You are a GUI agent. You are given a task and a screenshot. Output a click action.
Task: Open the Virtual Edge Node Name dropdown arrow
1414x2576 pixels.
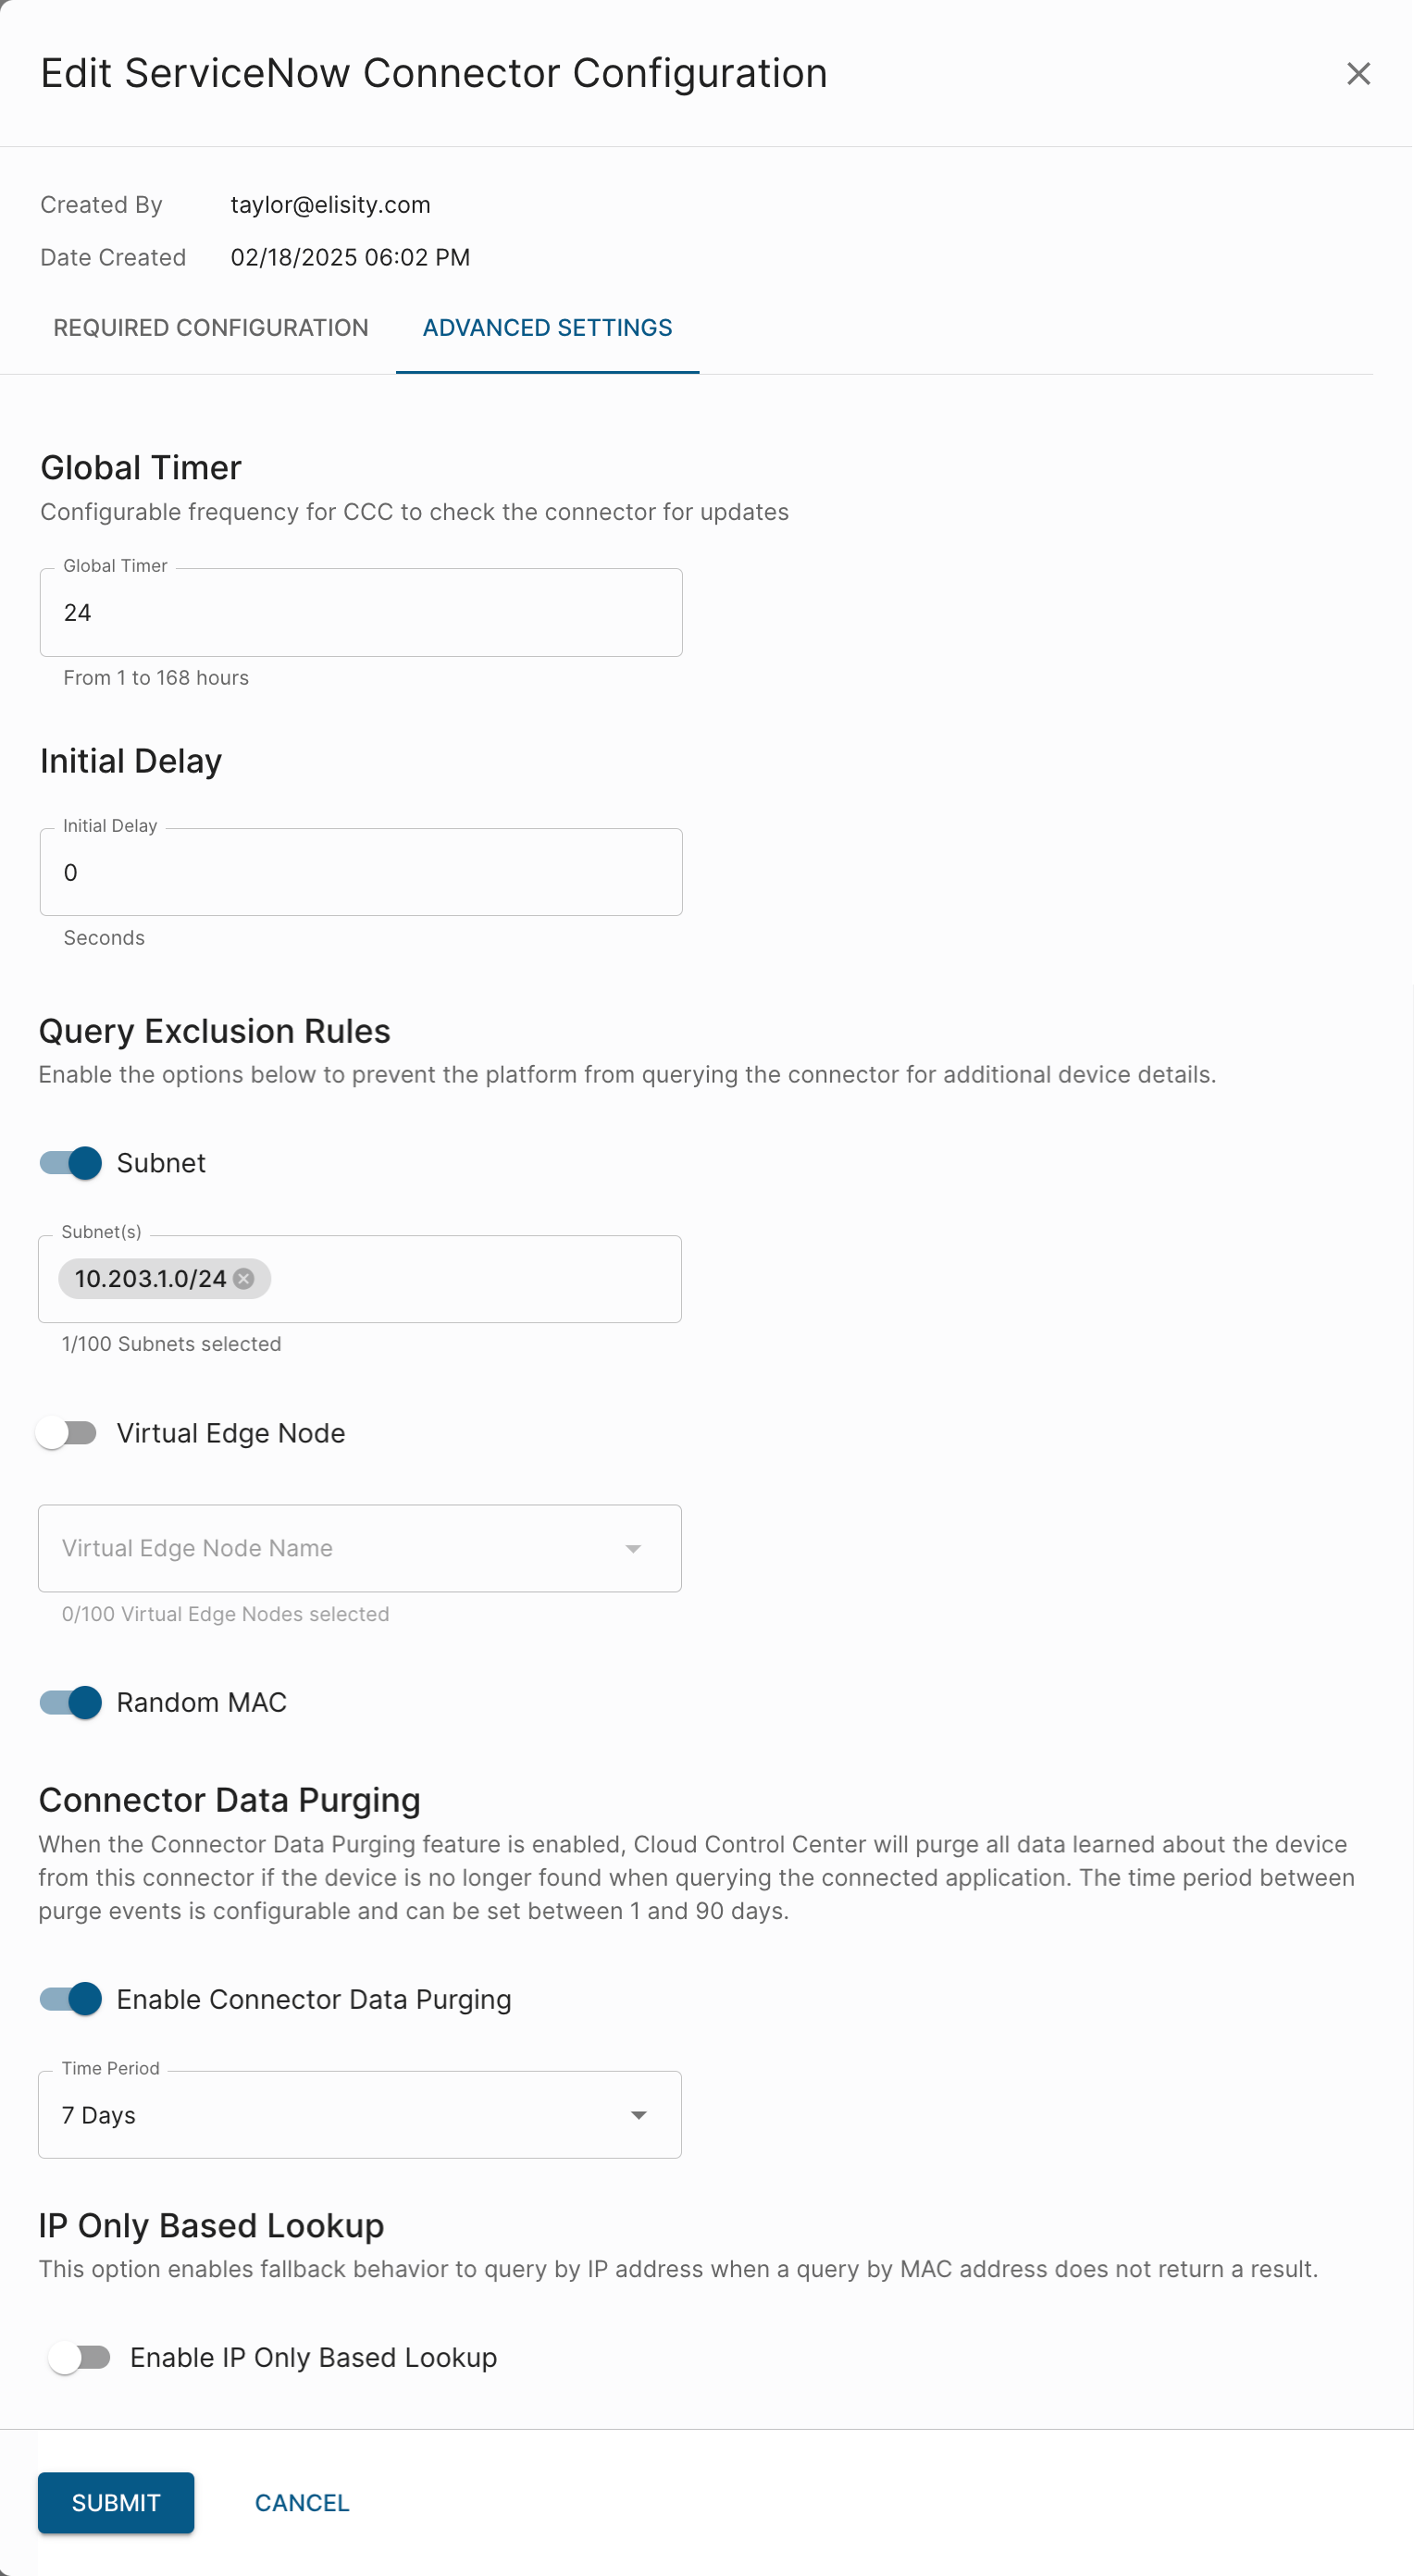coord(633,1548)
